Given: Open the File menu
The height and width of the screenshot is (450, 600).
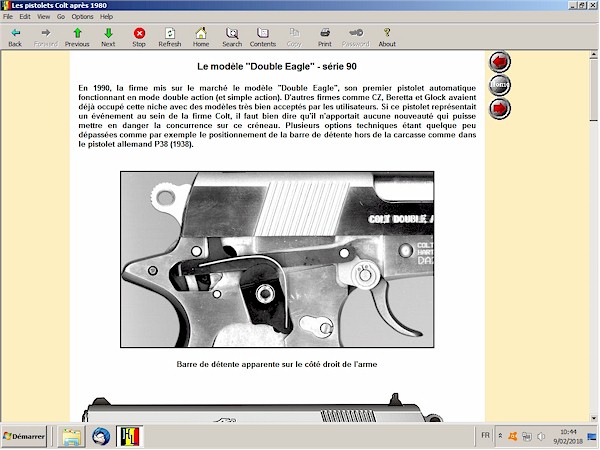Looking at the screenshot, I should click(8, 17).
